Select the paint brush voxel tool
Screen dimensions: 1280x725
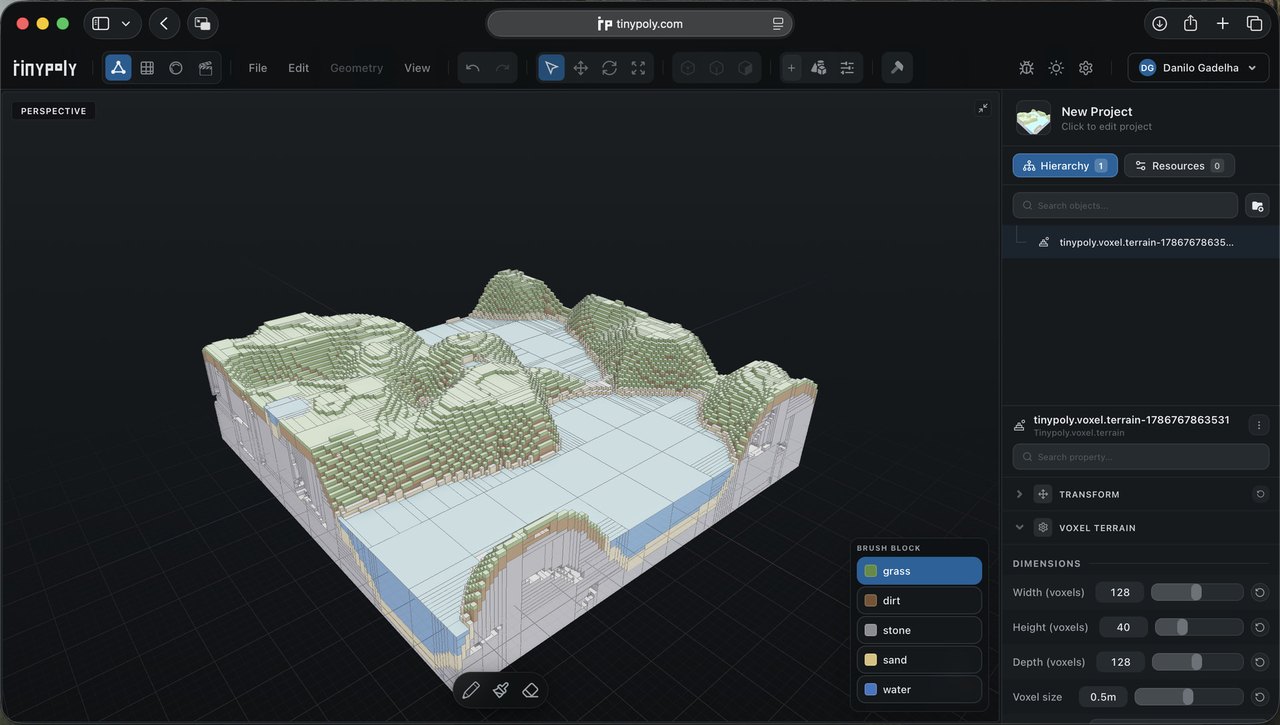tap(501, 690)
